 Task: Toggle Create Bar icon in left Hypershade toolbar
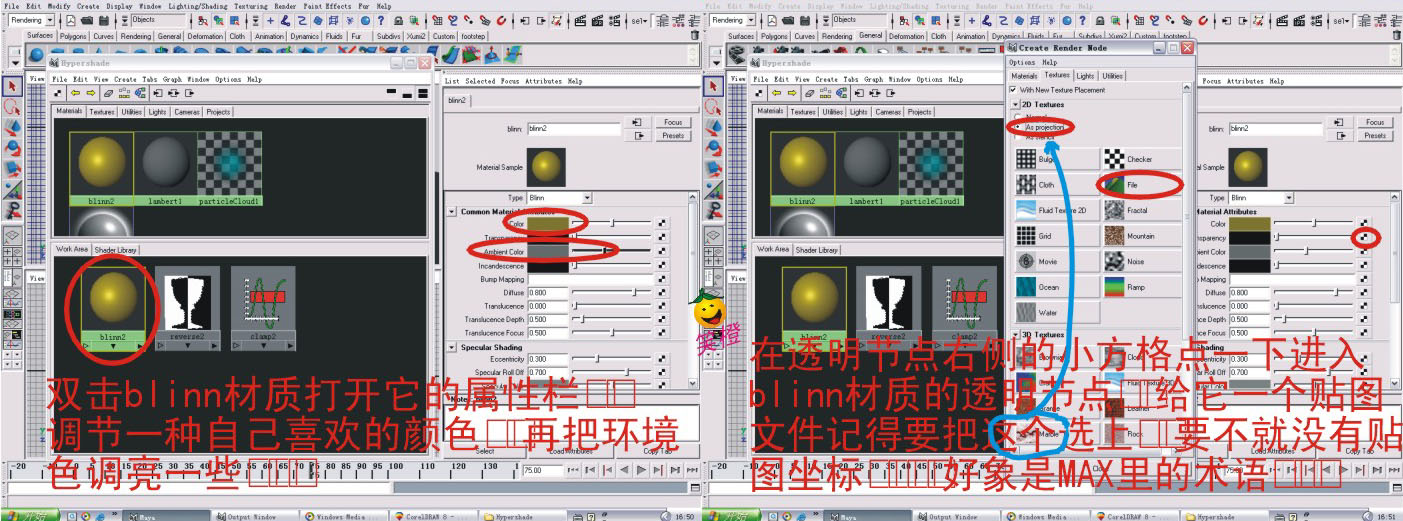[x=58, y=93]
